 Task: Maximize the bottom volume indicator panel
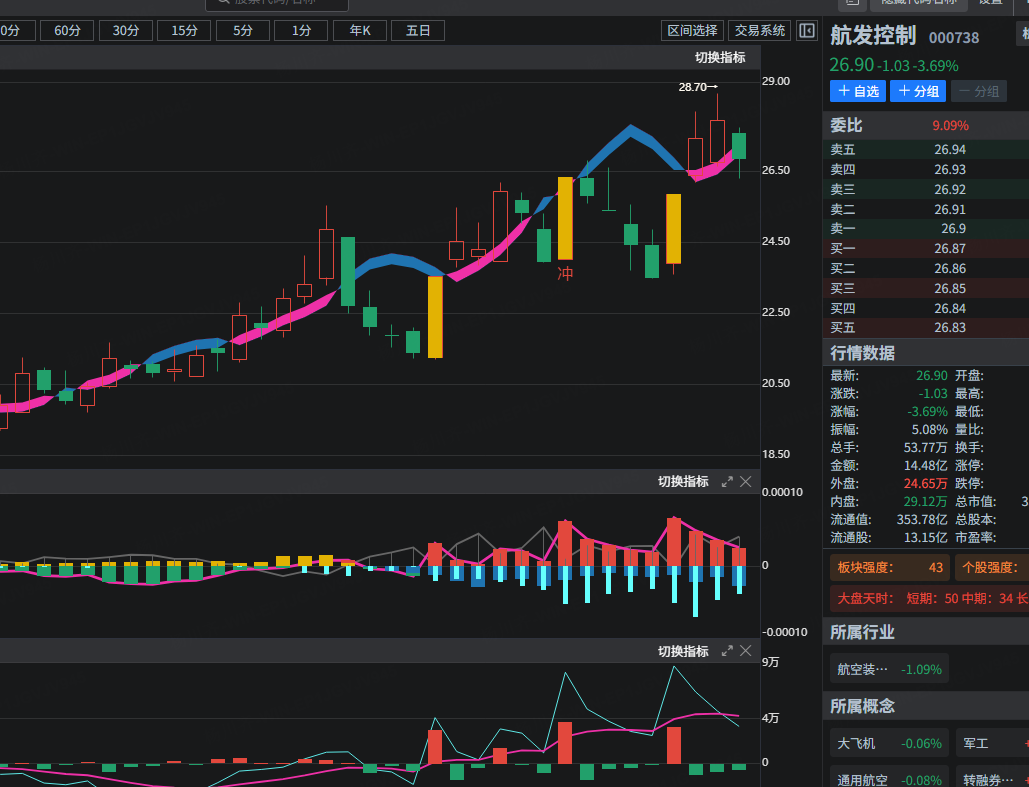(727, 652)
